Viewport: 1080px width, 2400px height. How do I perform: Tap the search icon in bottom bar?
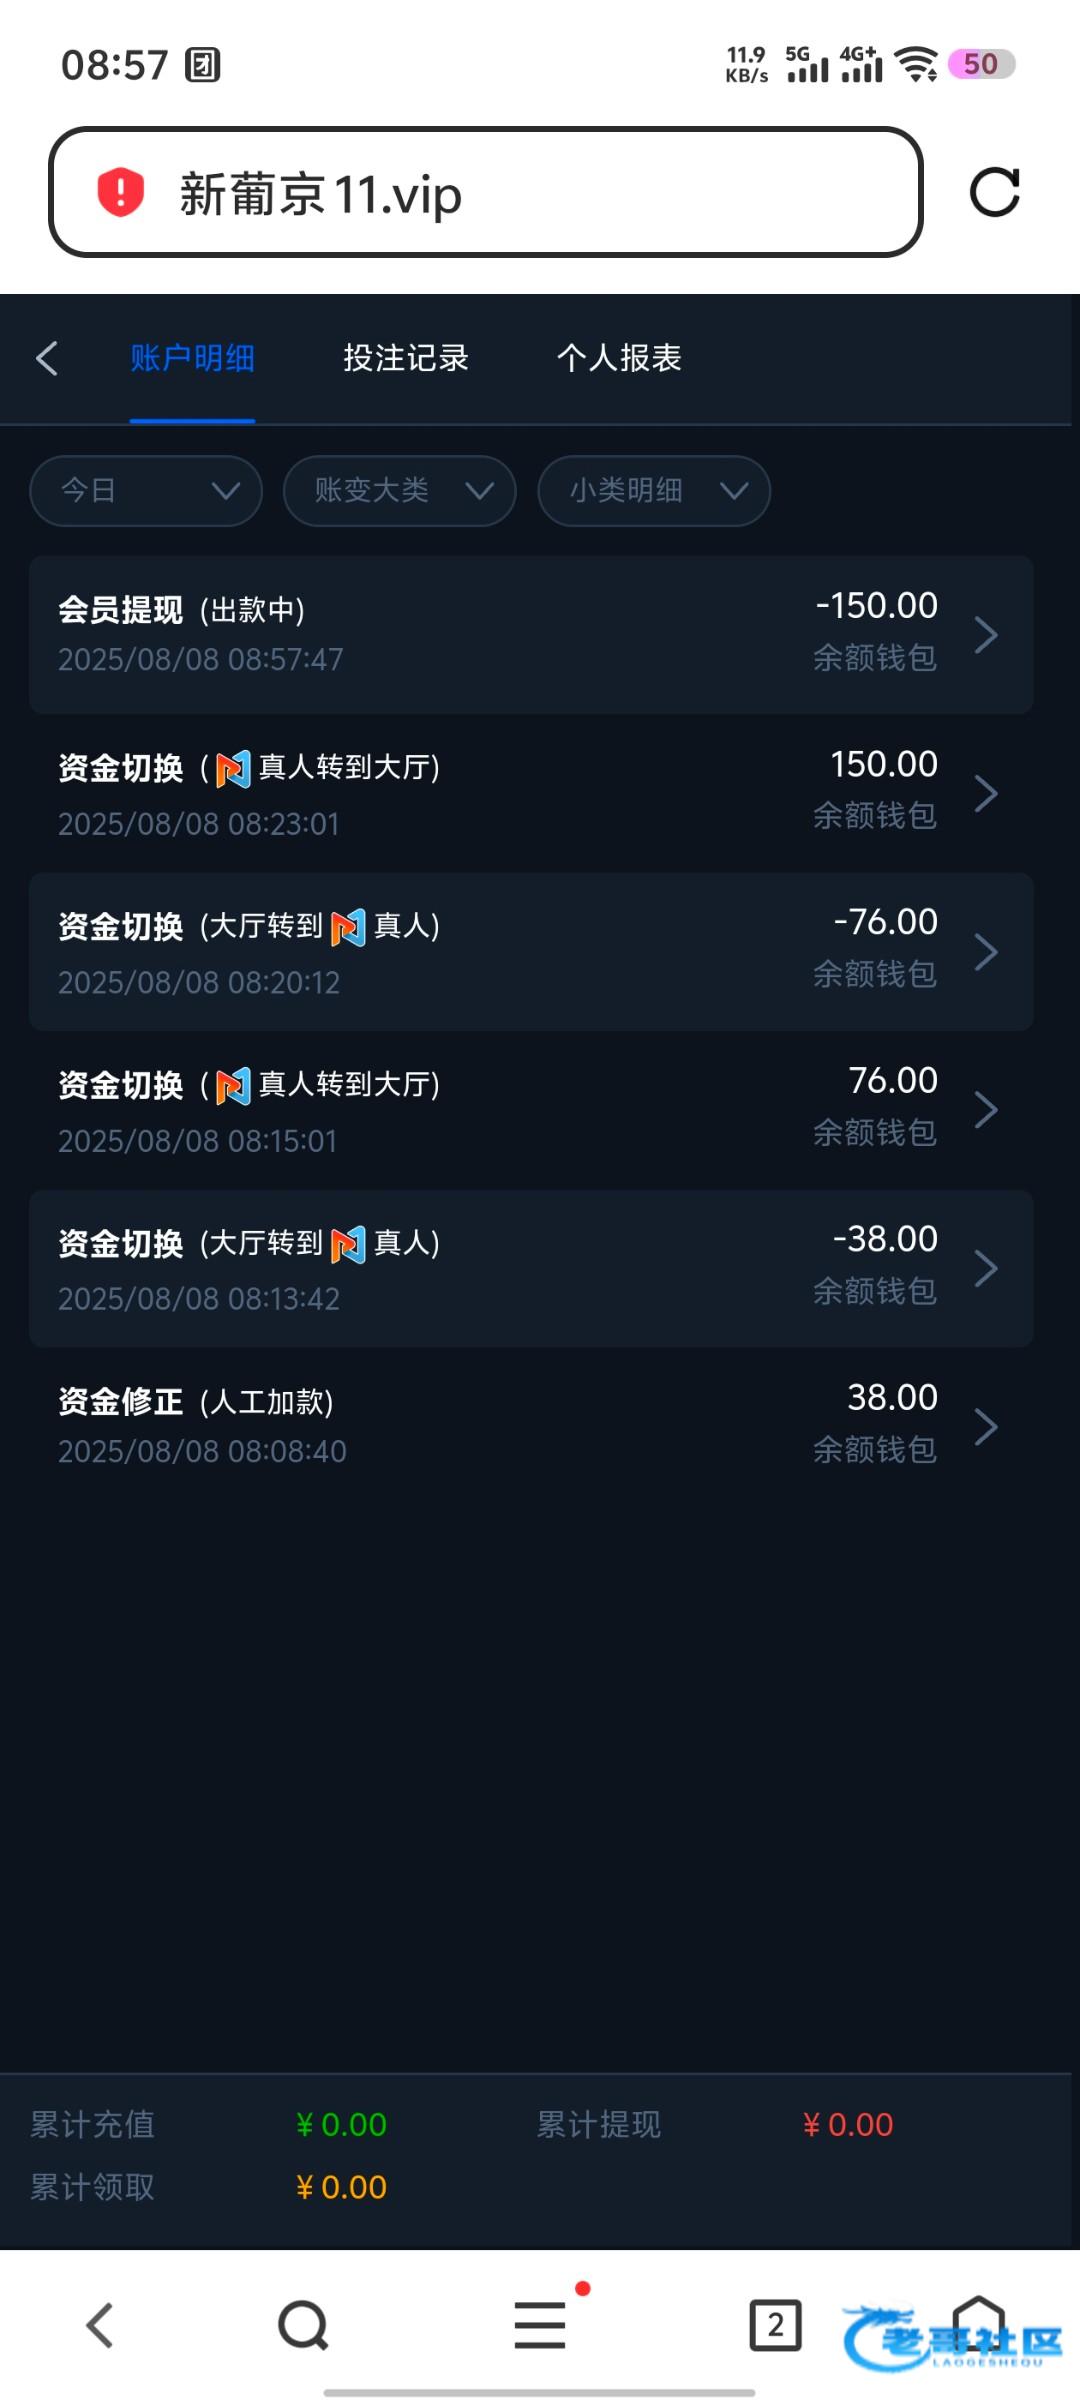coord(303,2325)
